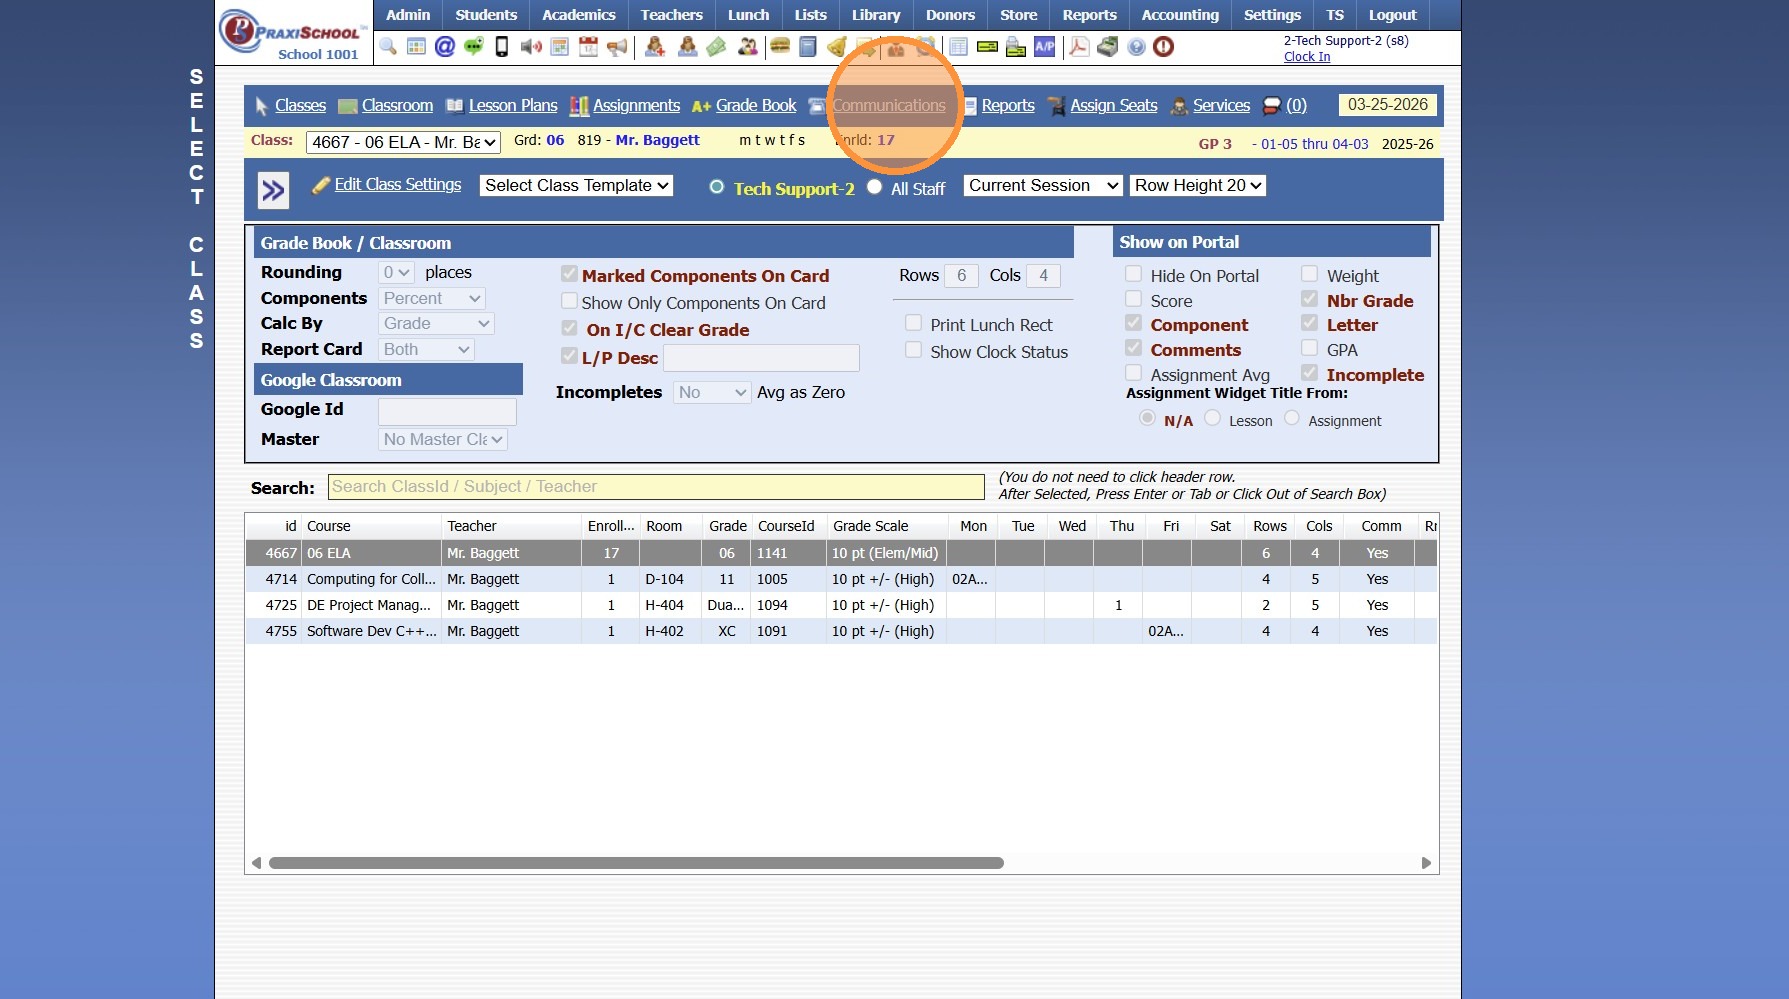Toggle the Print Lunch Rect checkbox
The height and width of the screenshot is (999, 1789).
pyautogui.click(x=913, y=323)
